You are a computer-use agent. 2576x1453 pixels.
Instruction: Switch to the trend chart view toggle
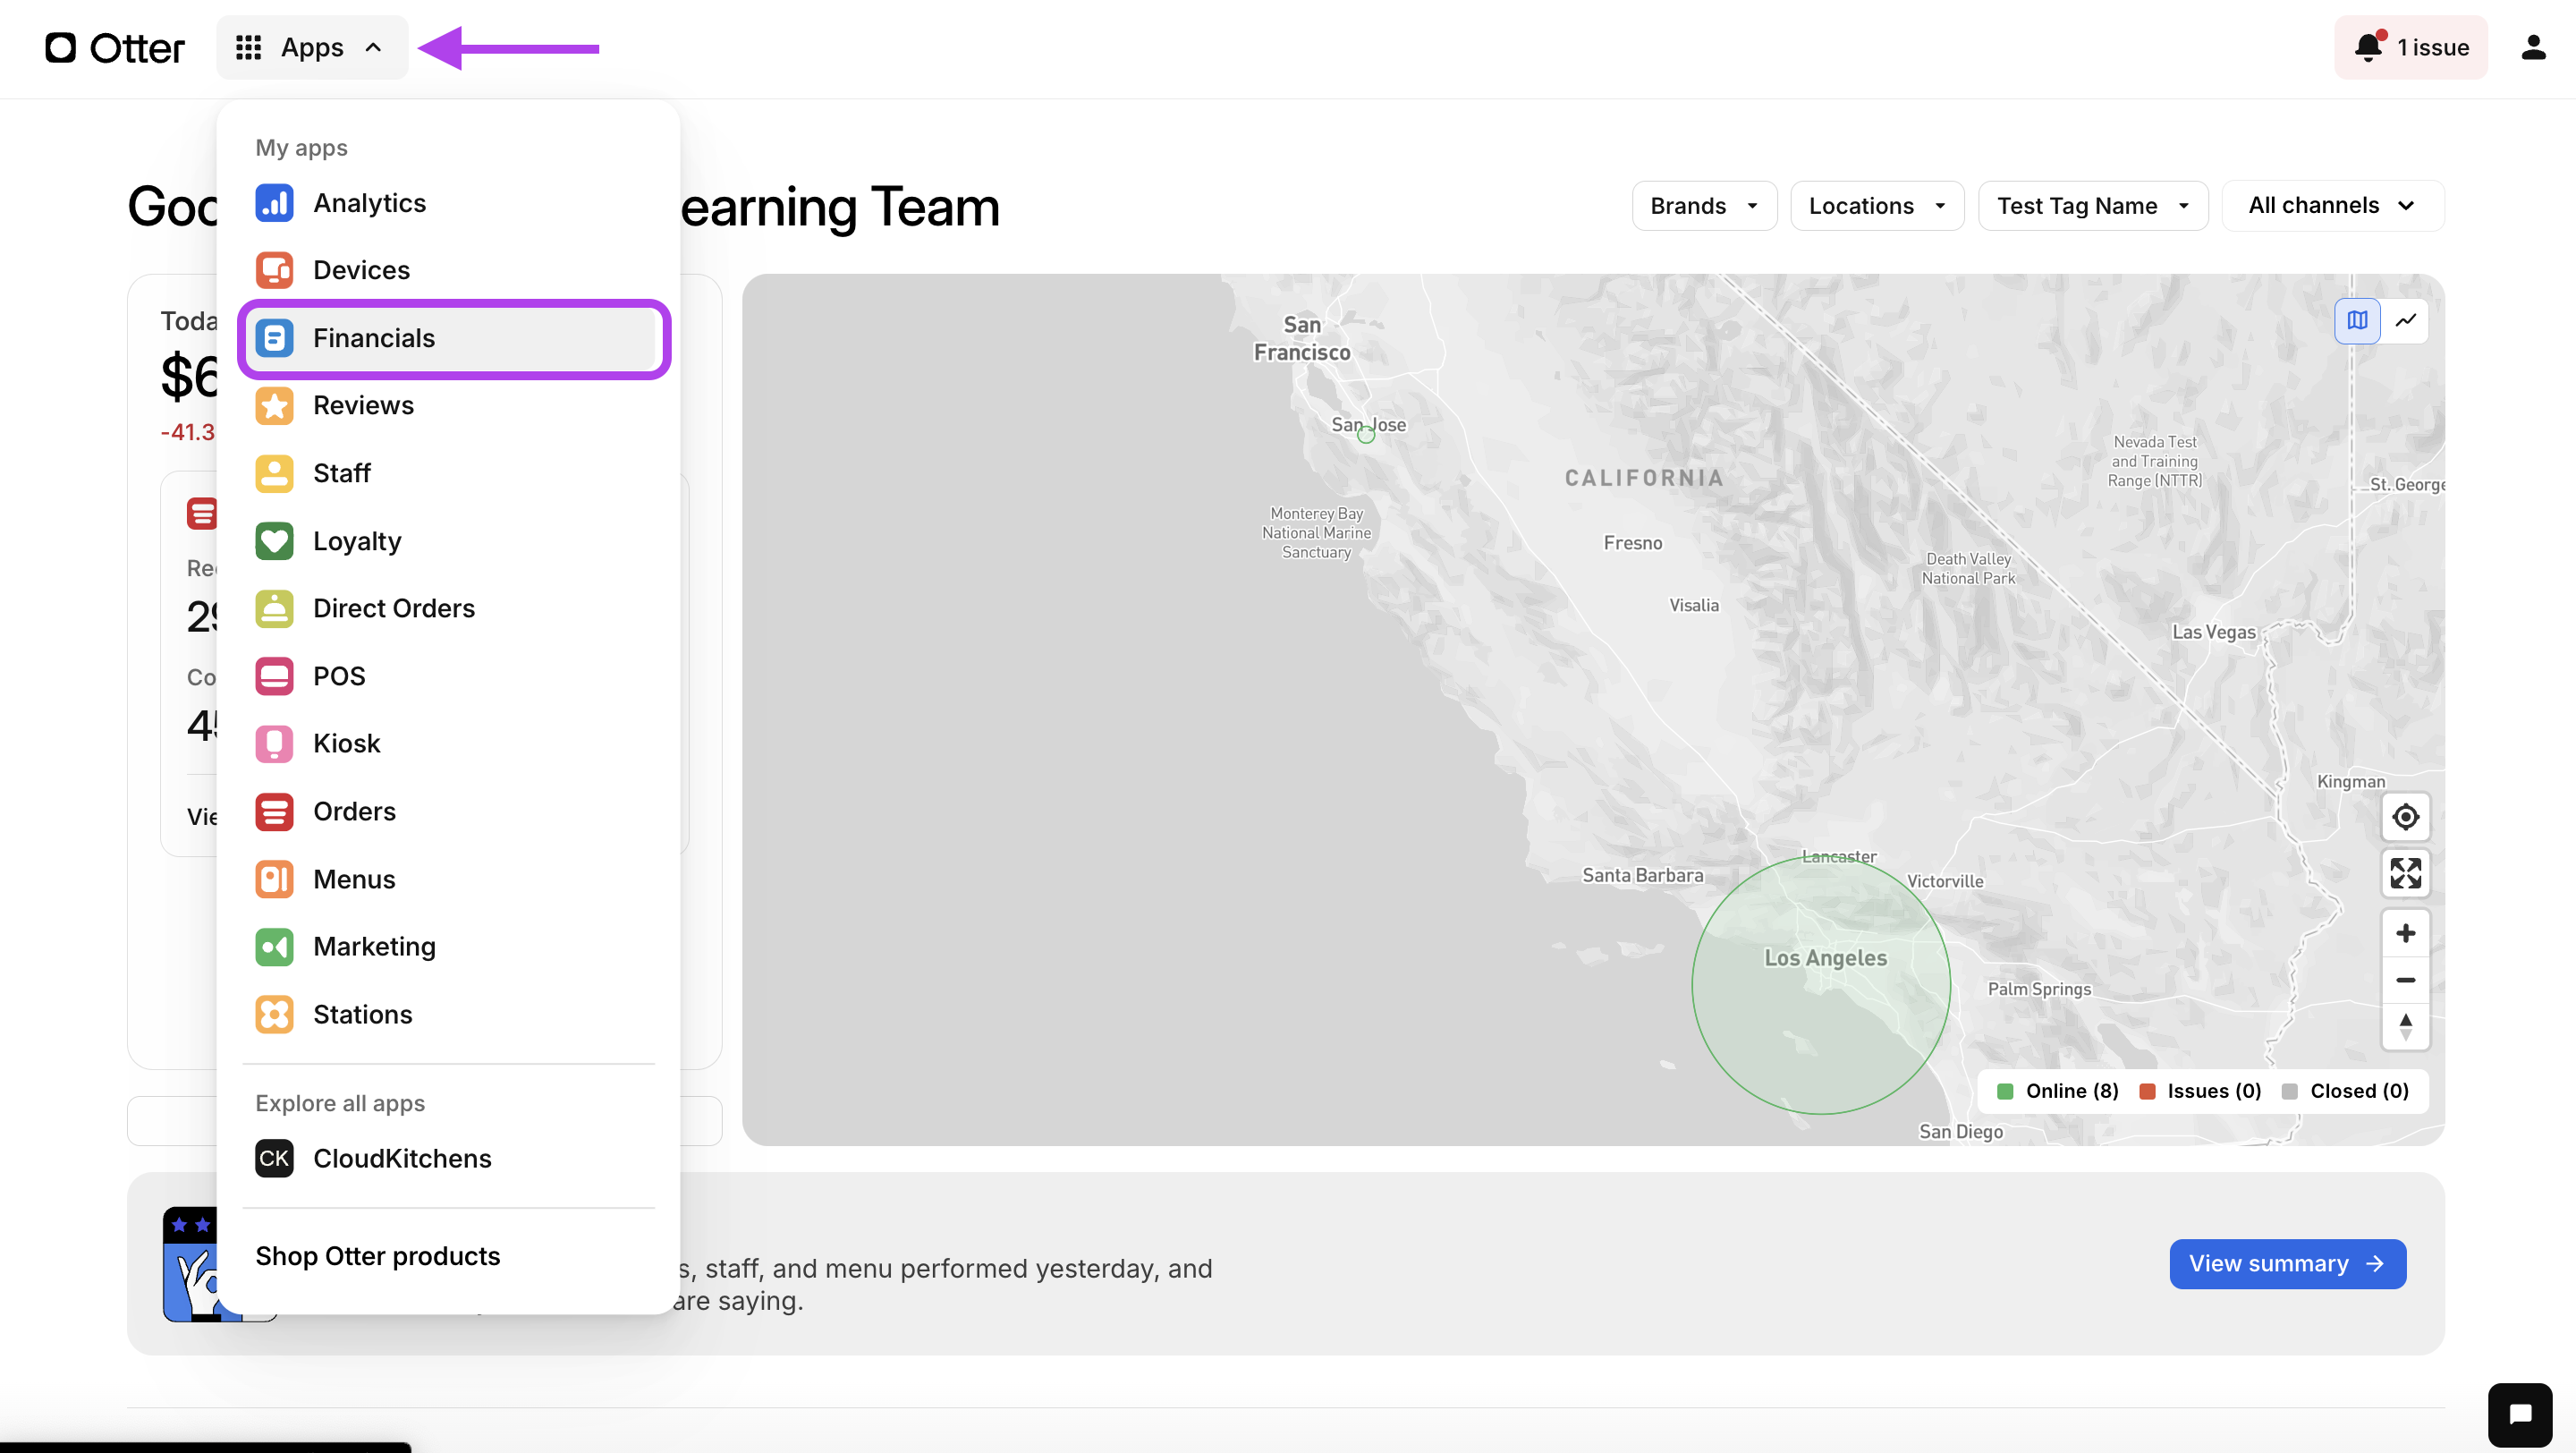pyautogui.click(x=2406, y=320)
